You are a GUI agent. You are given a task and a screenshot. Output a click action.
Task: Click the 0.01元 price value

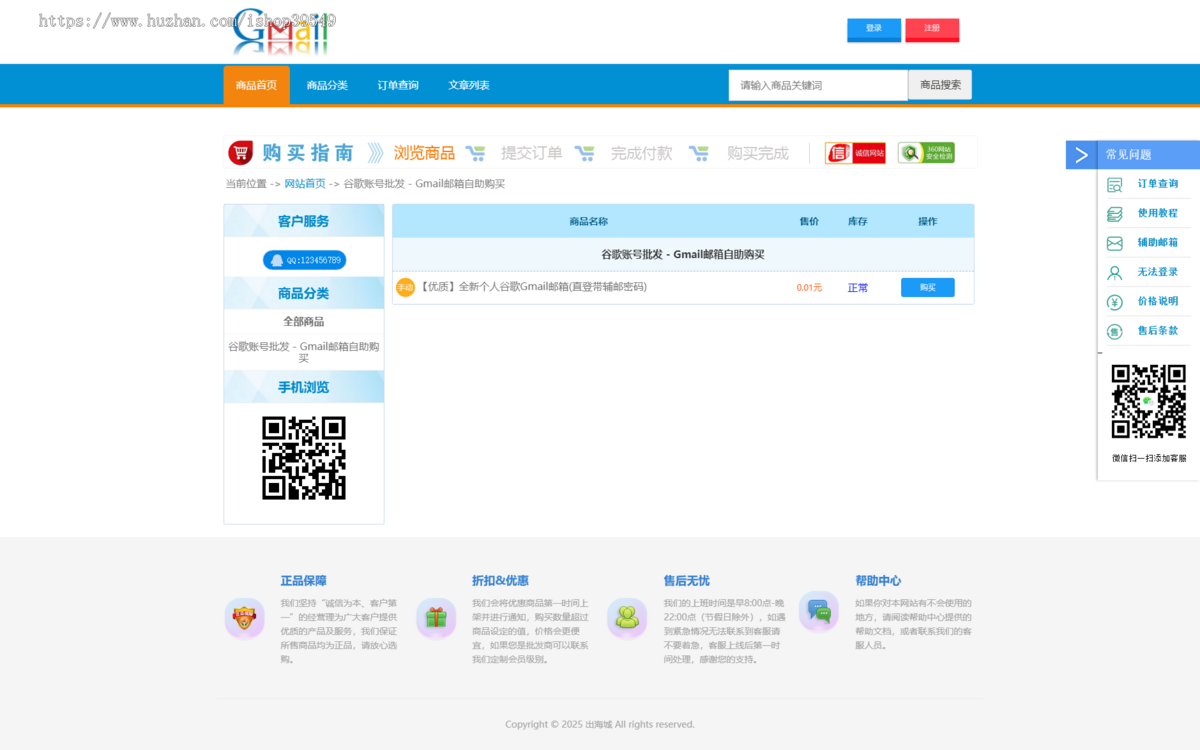[809, 288]
